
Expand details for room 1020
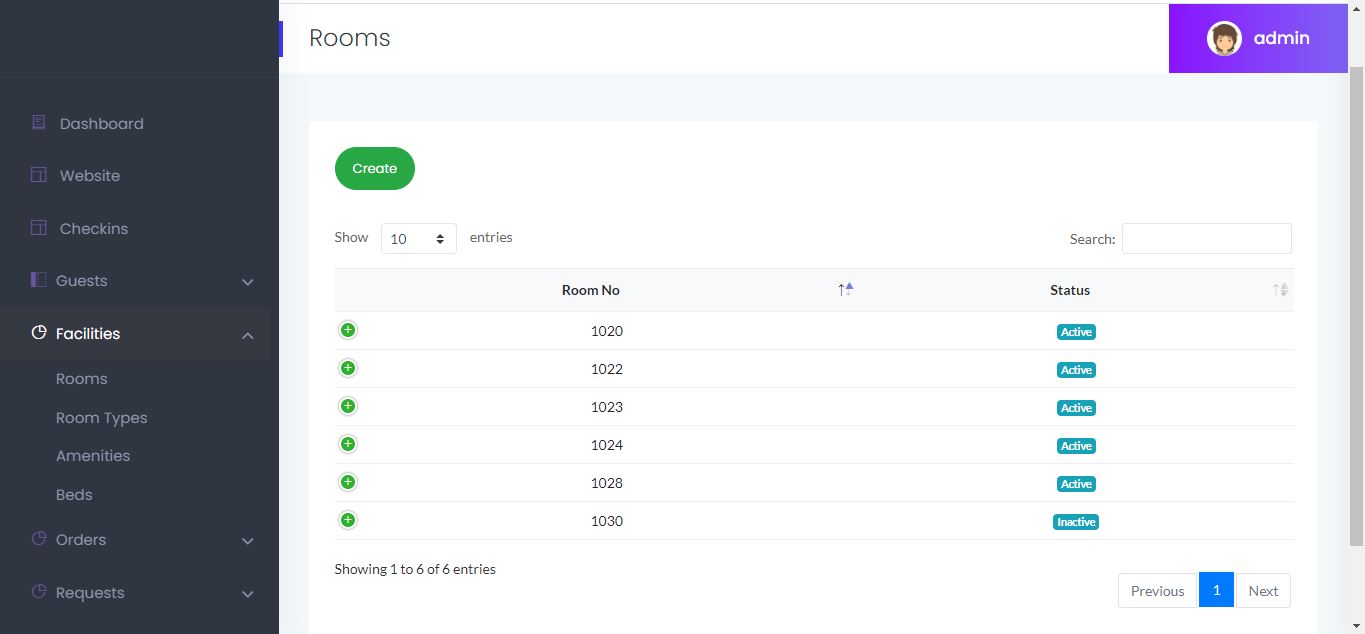[348, 330]
